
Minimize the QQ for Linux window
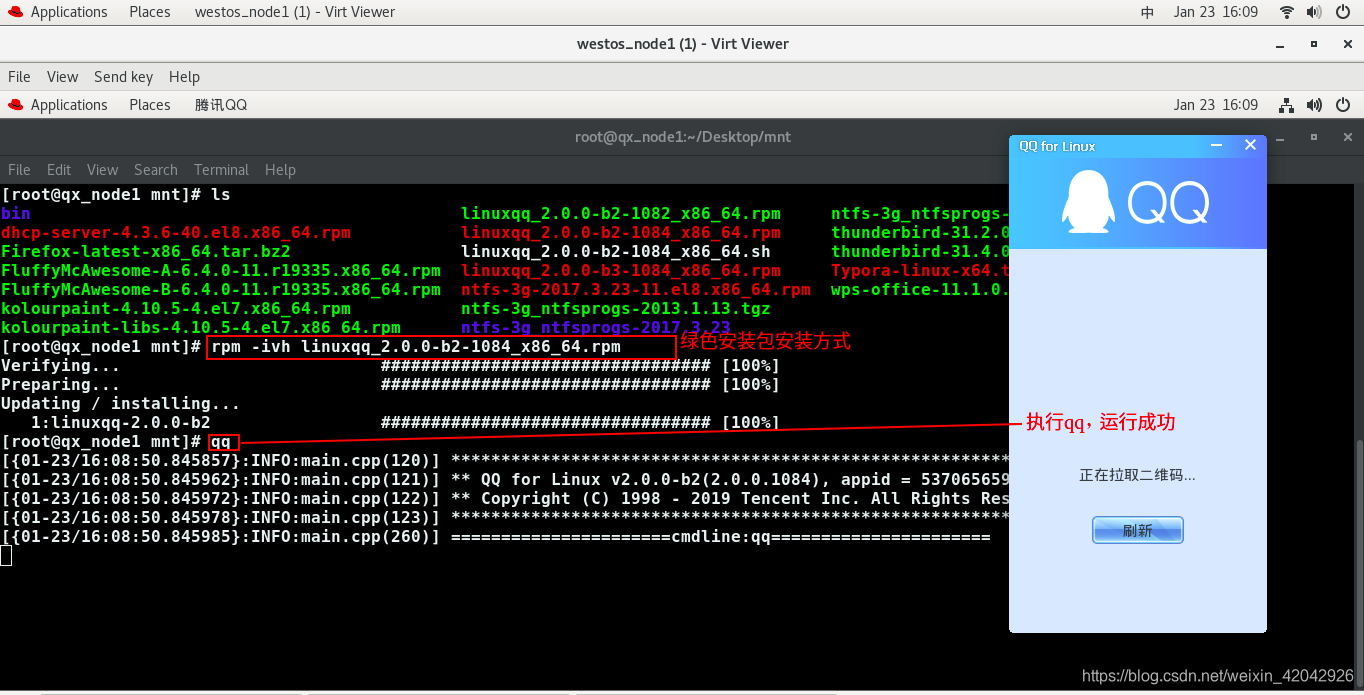pyautogui.click(x=1217, y=146)
